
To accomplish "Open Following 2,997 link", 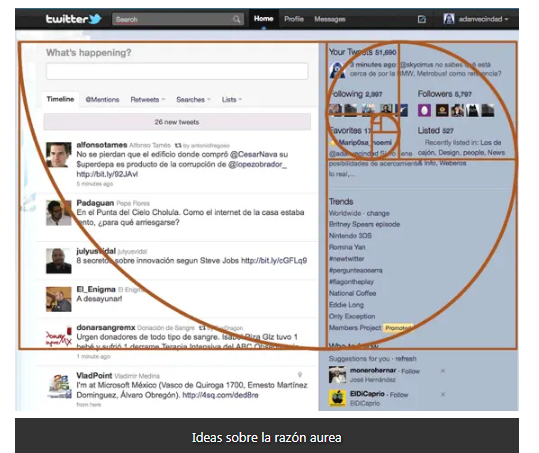I will (x=355, y=94).
